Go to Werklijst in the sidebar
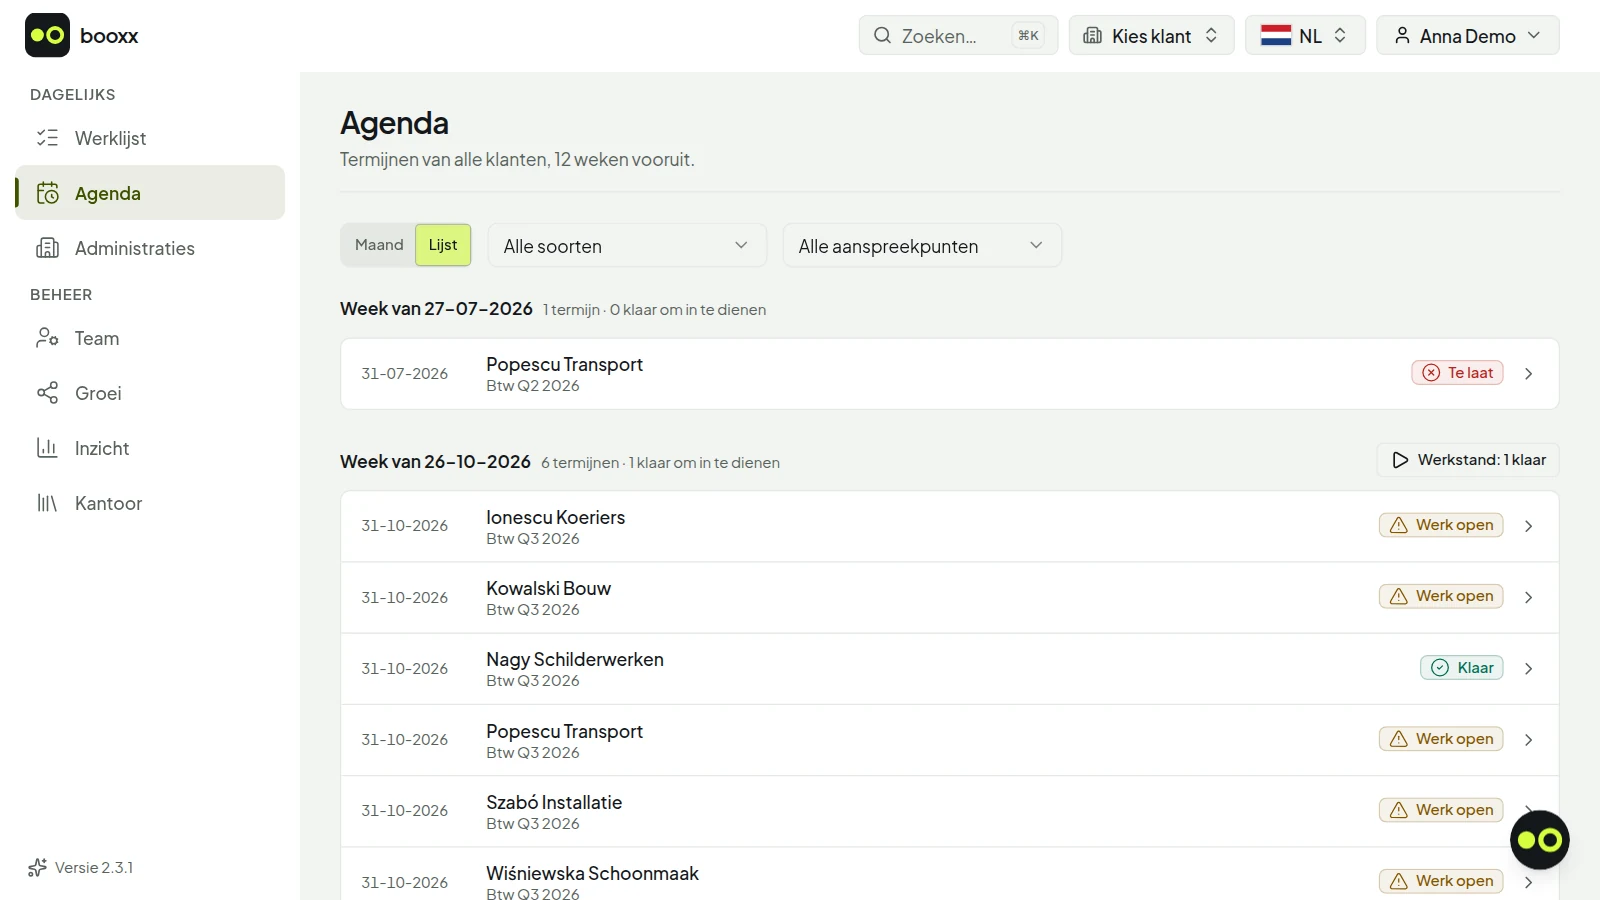Viewport: 1600px width, 900px height. [x=150, y=138]
